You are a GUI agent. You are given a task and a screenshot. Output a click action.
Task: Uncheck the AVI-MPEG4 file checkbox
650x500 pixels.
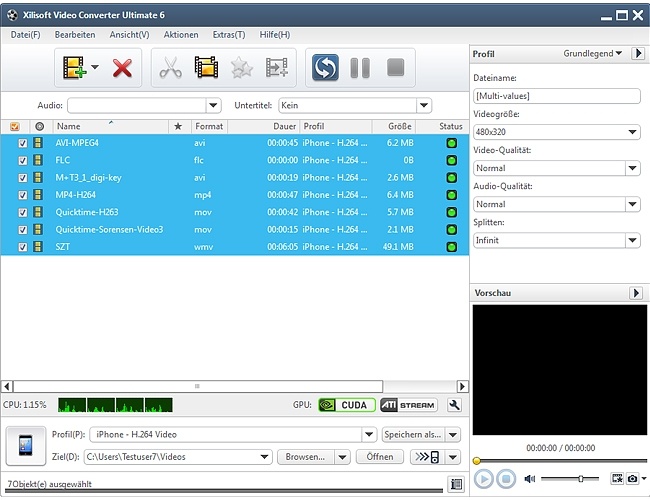23,142
